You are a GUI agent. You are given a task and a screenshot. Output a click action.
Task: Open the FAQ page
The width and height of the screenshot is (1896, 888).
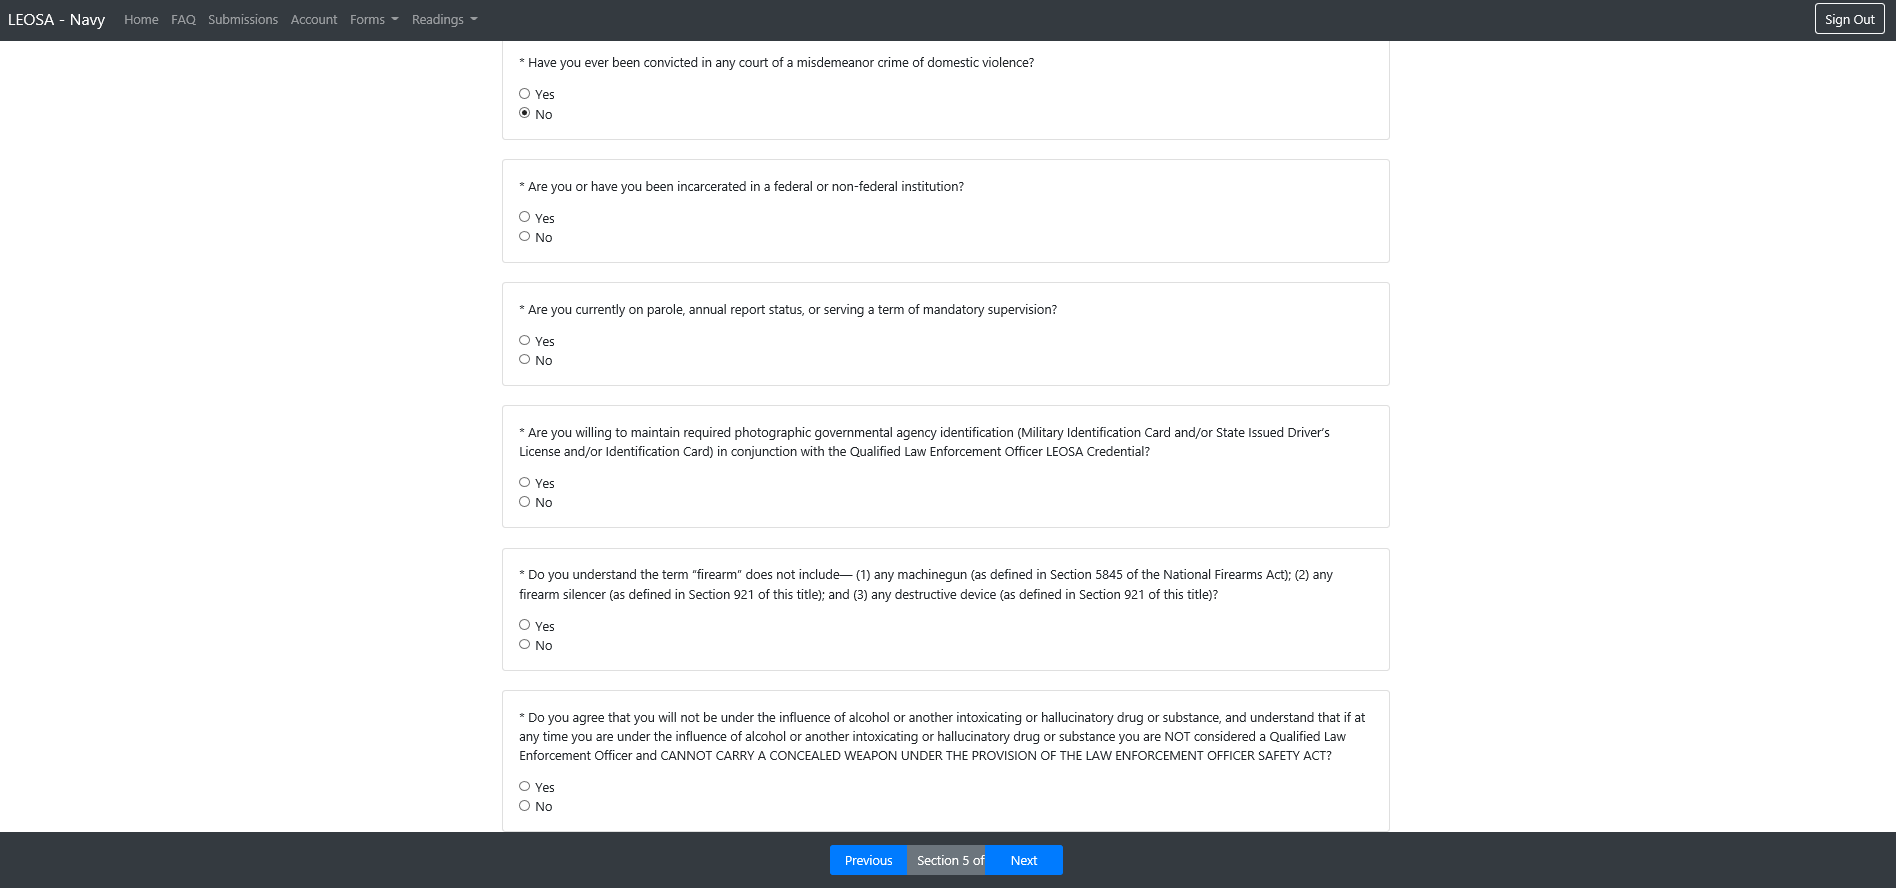(183, 20)
